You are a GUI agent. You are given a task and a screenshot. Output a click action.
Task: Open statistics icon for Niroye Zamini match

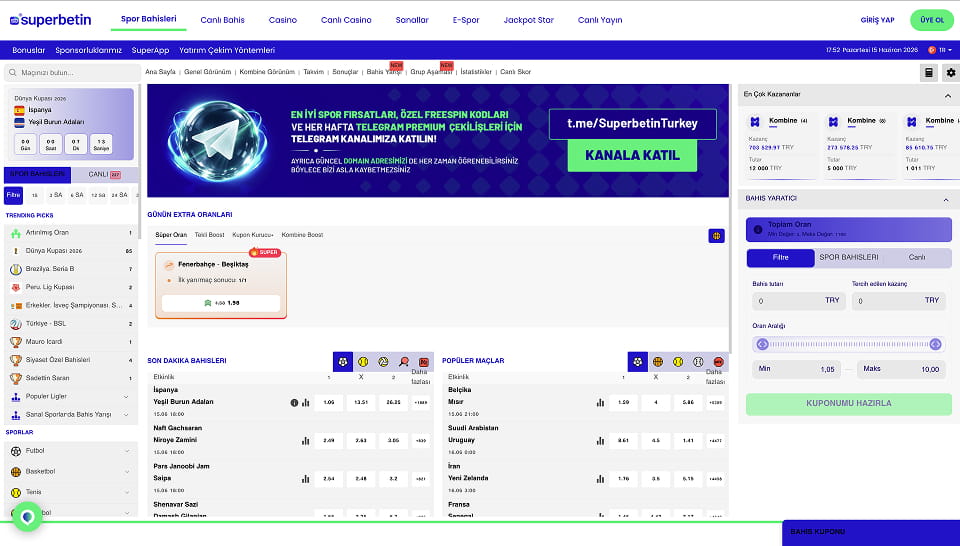click(306, 441)
